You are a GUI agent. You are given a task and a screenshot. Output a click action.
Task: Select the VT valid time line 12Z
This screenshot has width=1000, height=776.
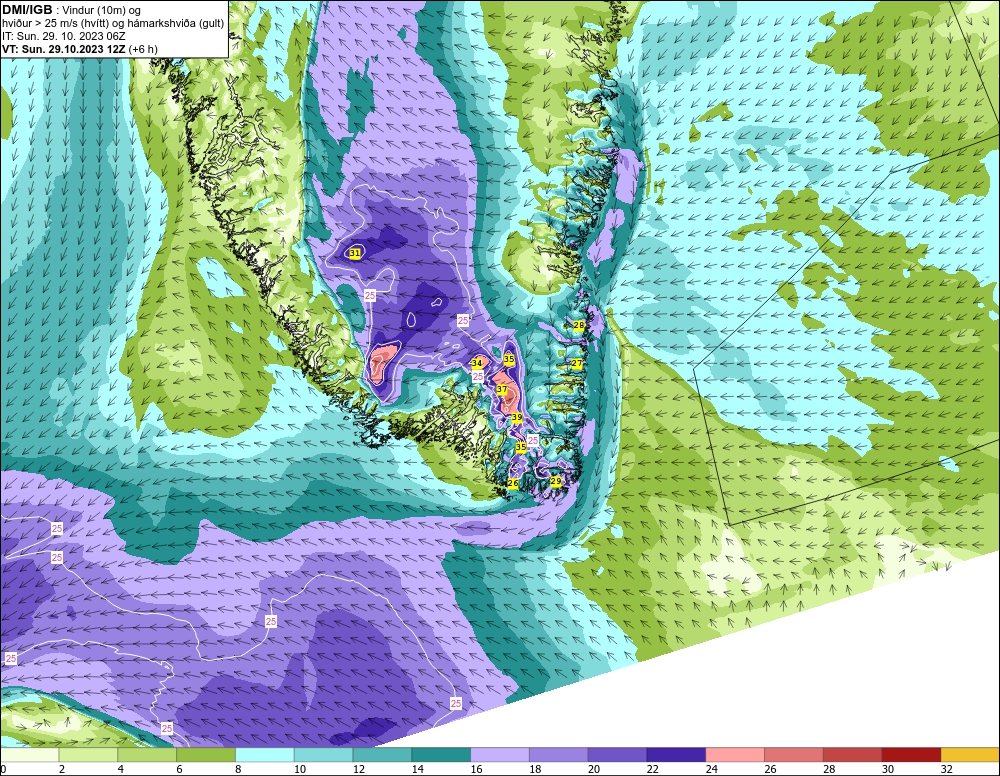pyautogui.click(x=80, y=49)
